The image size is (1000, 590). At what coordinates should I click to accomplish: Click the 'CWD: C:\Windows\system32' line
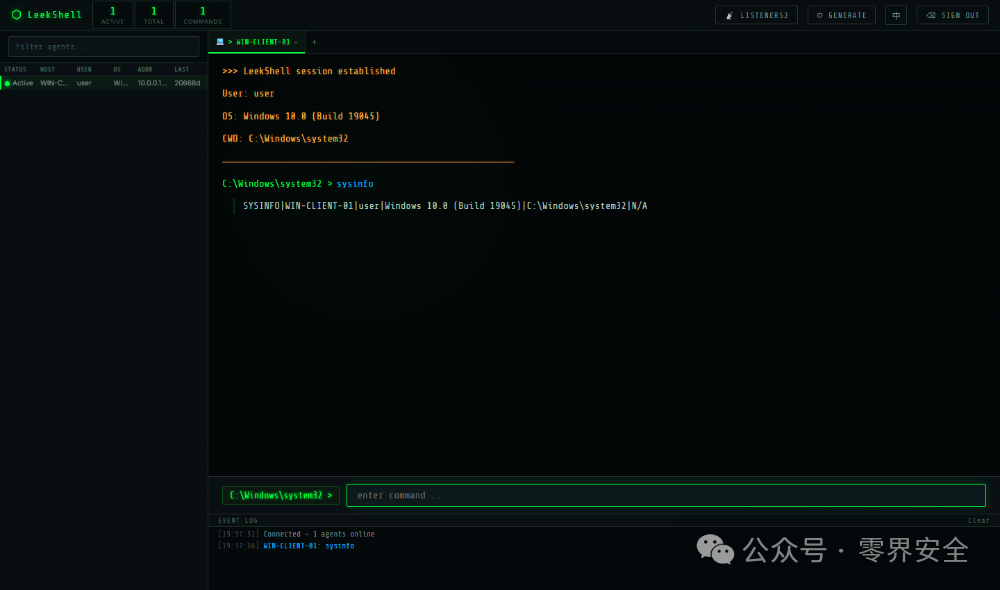(x=285, y=138)
